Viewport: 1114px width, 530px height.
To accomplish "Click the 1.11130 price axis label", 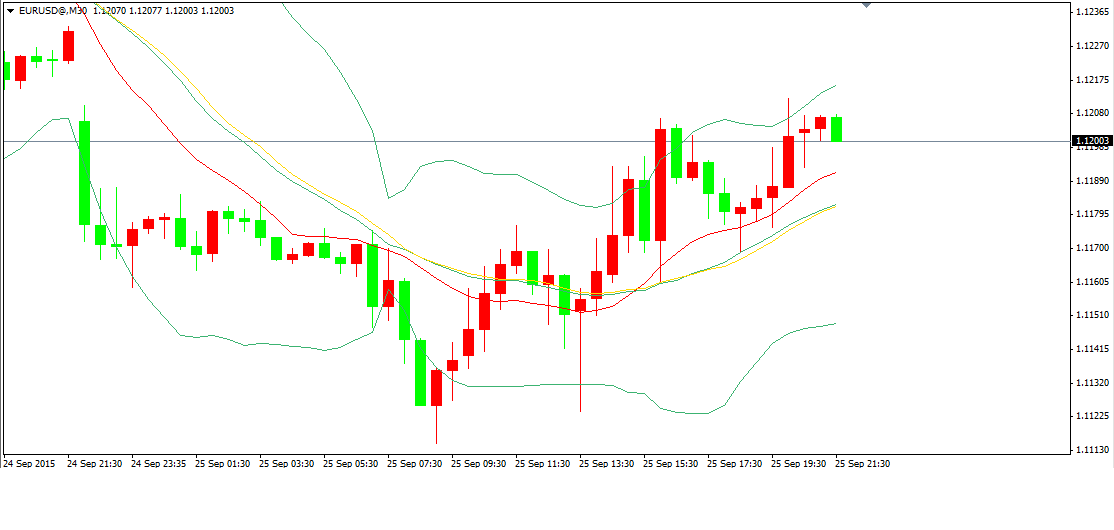I will (1092, 450).
